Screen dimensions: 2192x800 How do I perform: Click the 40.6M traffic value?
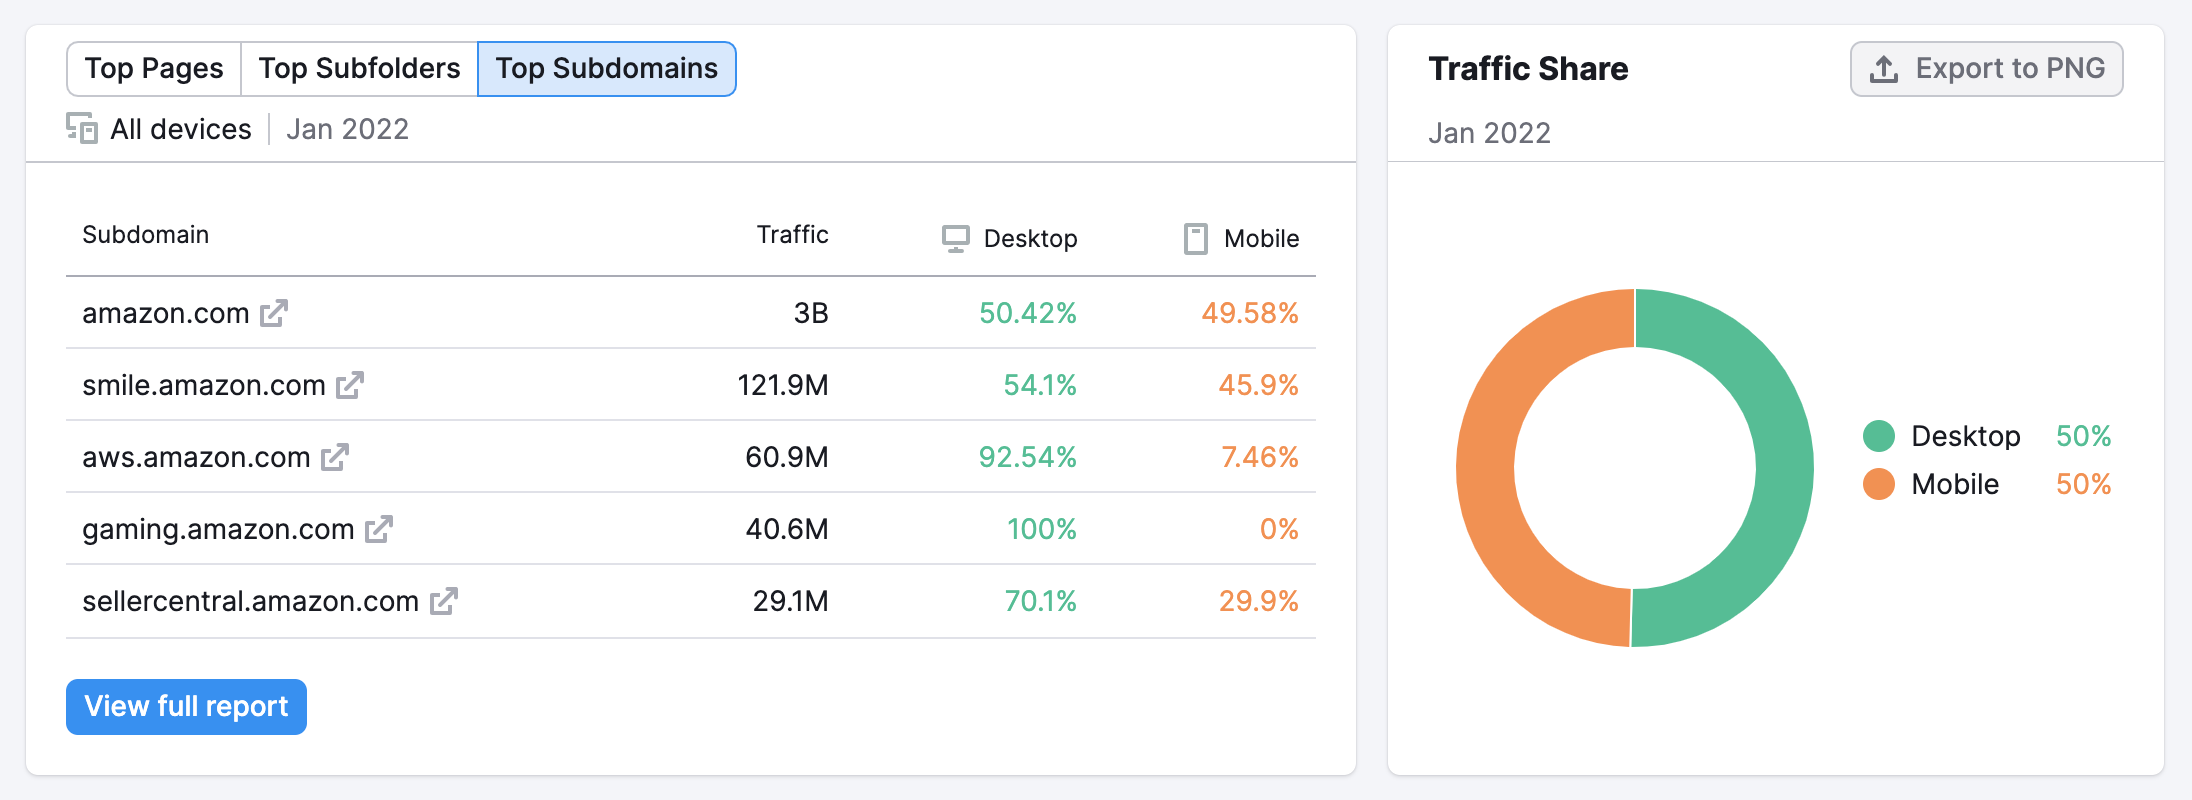[x=787, y=529]
